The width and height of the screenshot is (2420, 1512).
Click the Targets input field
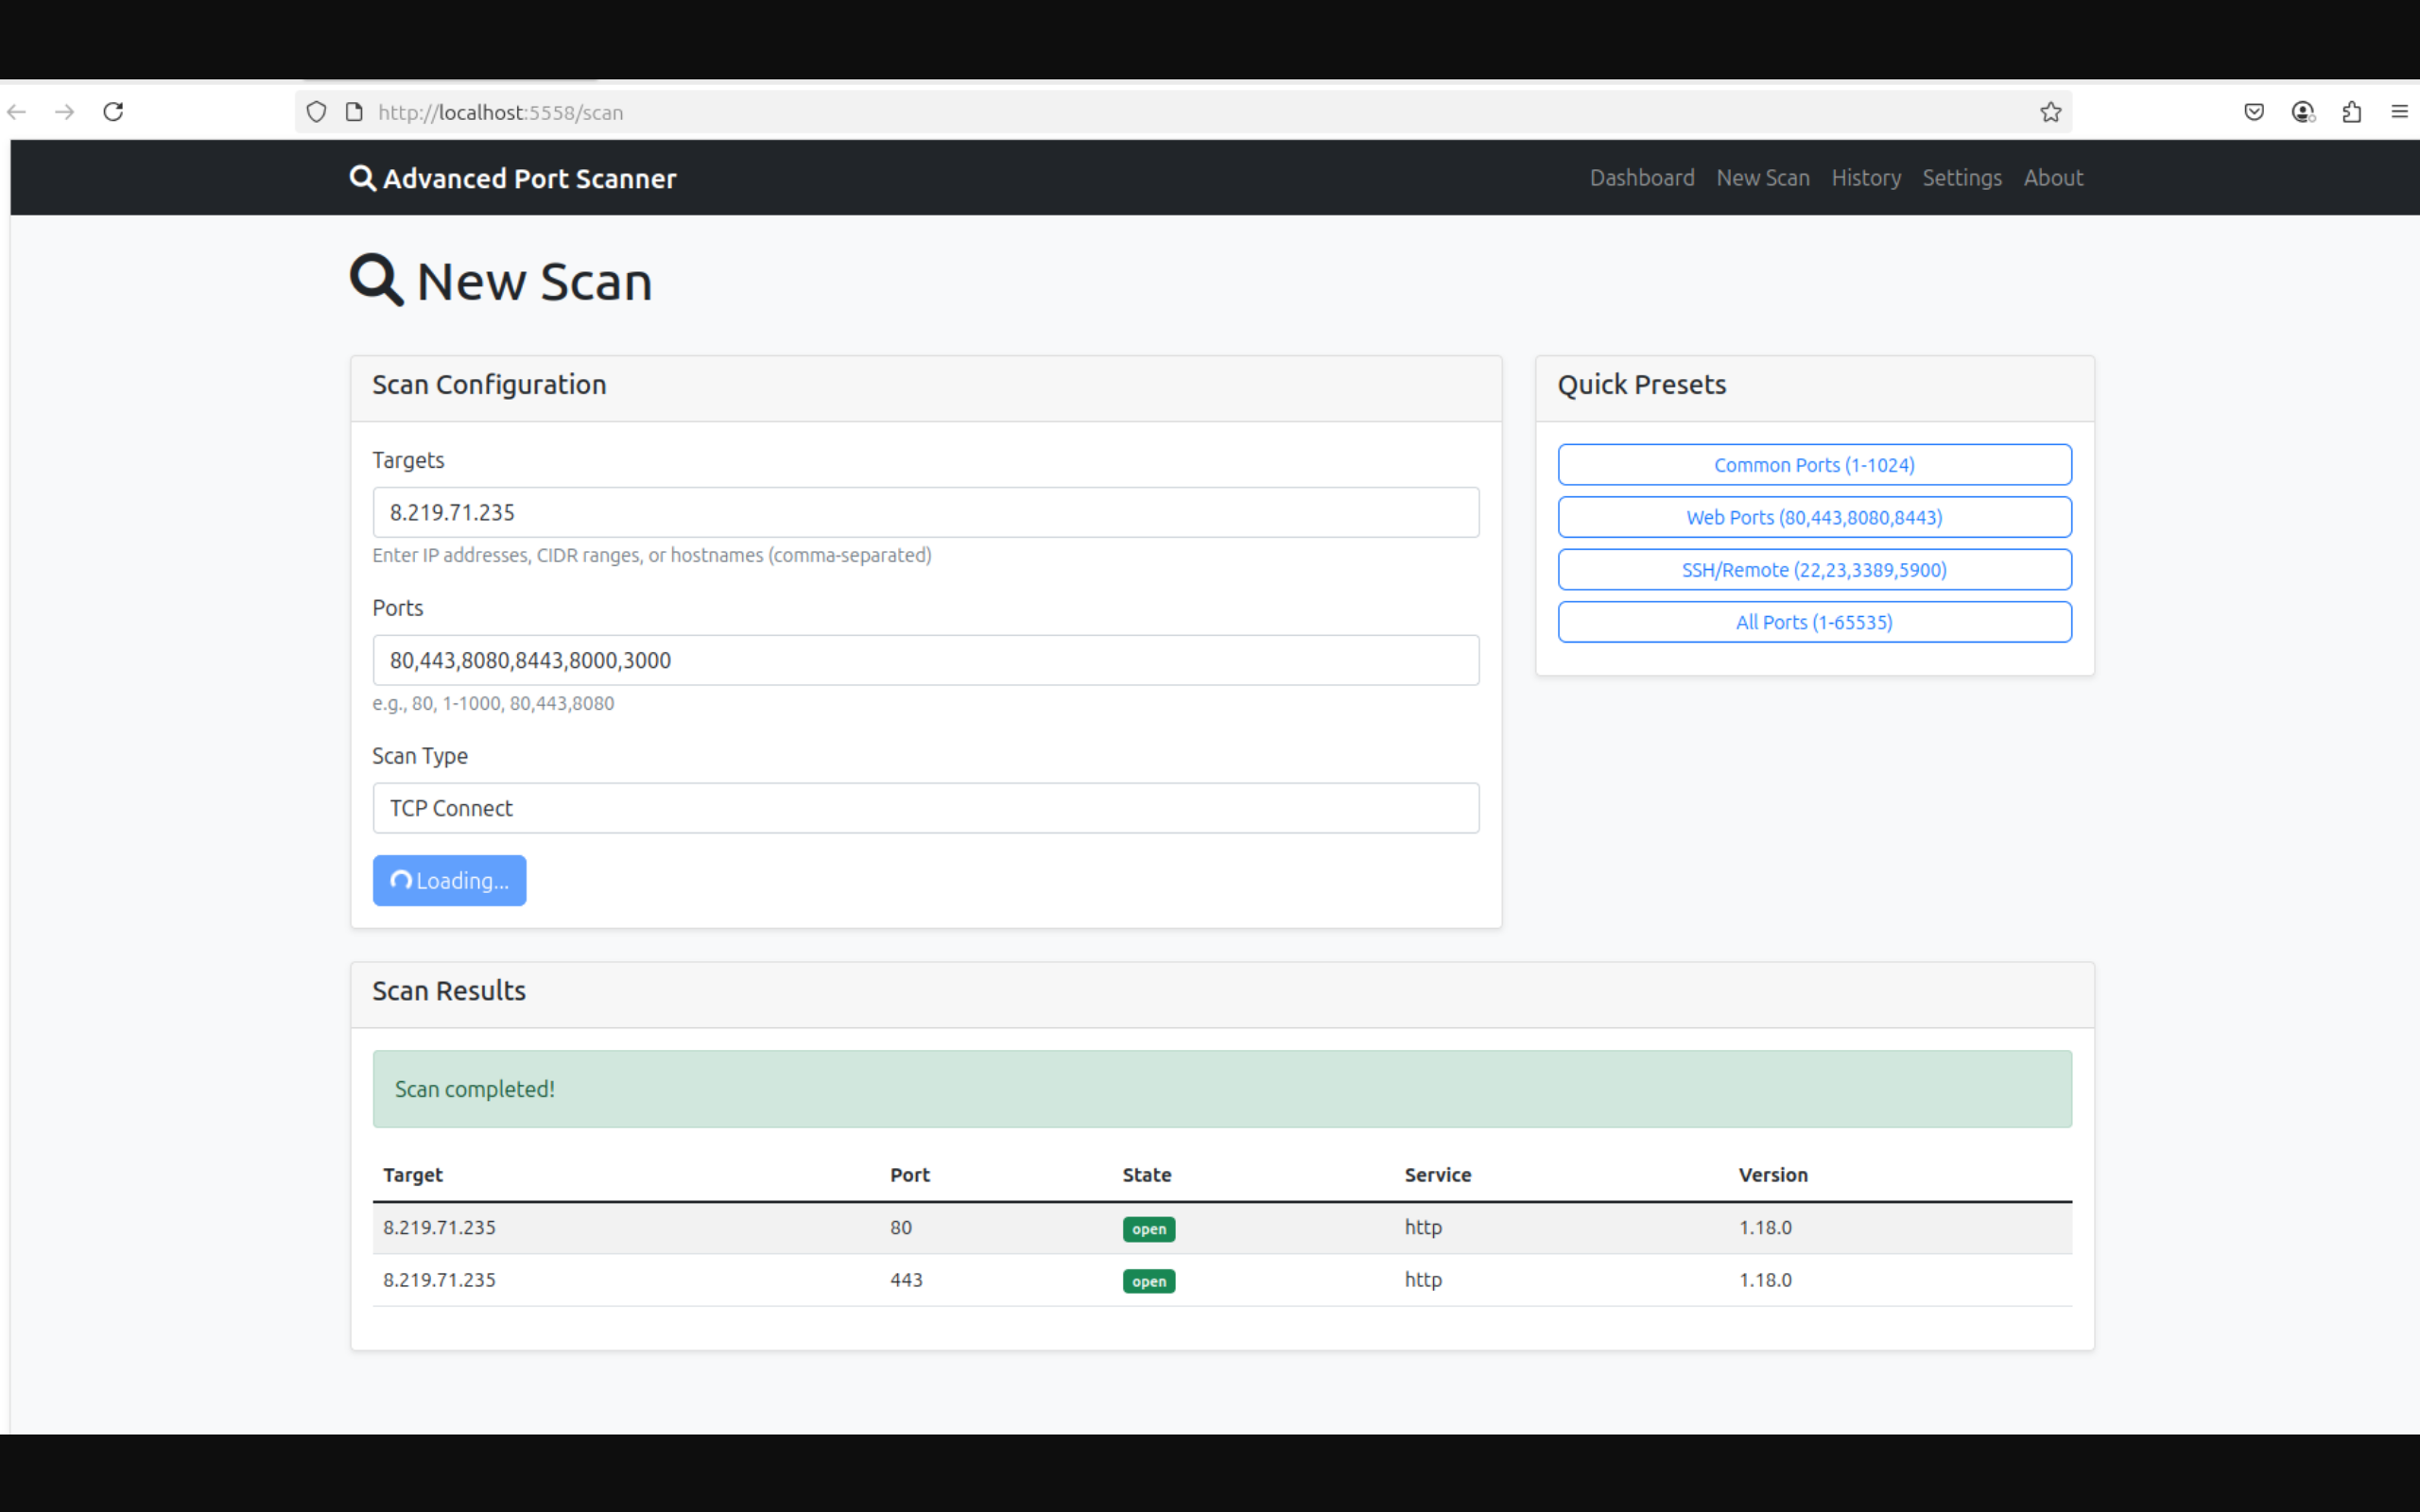click(925, 512)
